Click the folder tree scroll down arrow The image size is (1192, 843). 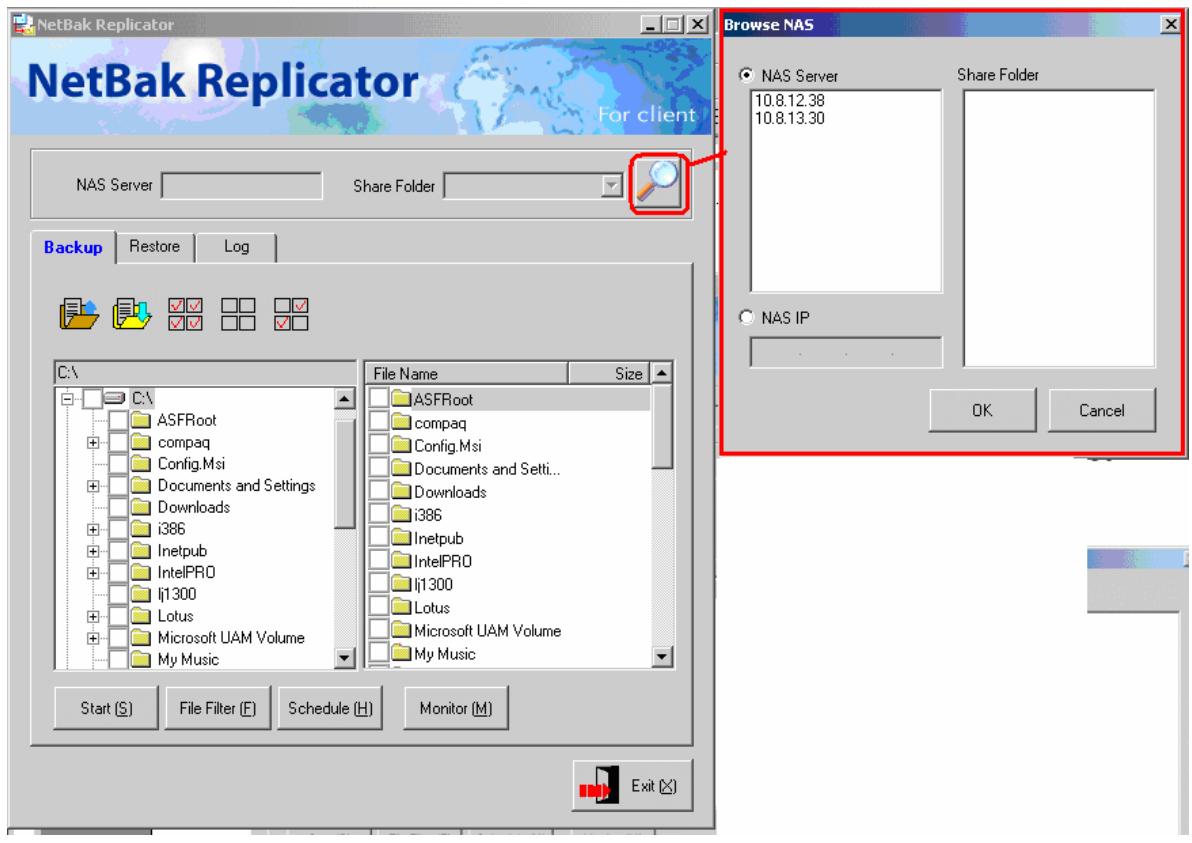click(x=344, y=658)
